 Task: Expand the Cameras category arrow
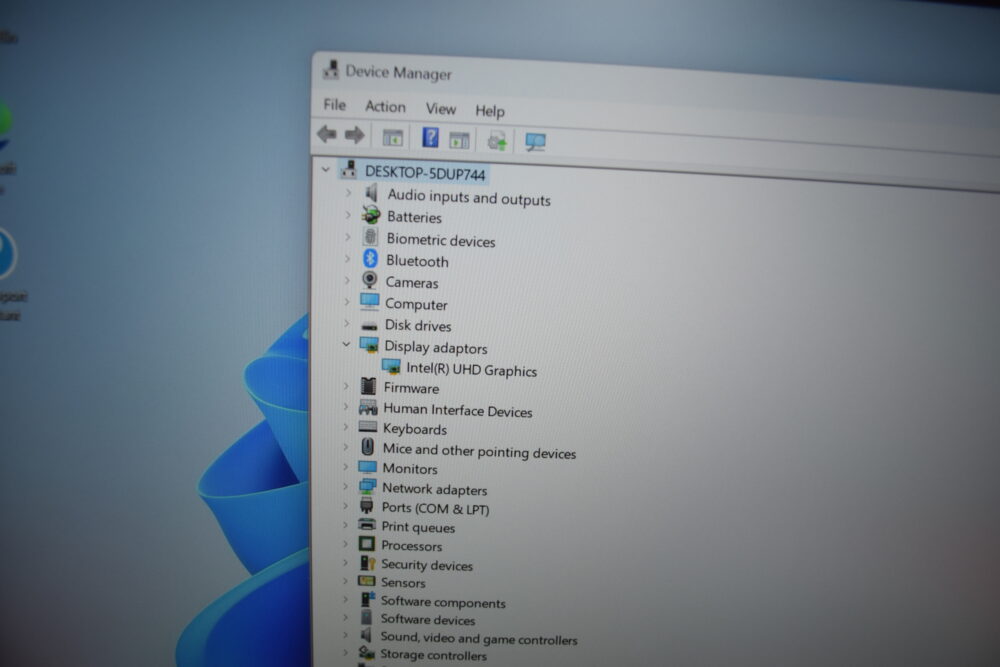(348, 280)
